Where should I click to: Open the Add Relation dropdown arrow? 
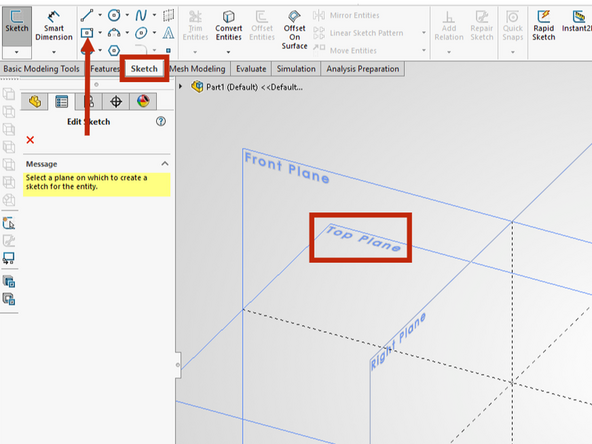point(449,52)
